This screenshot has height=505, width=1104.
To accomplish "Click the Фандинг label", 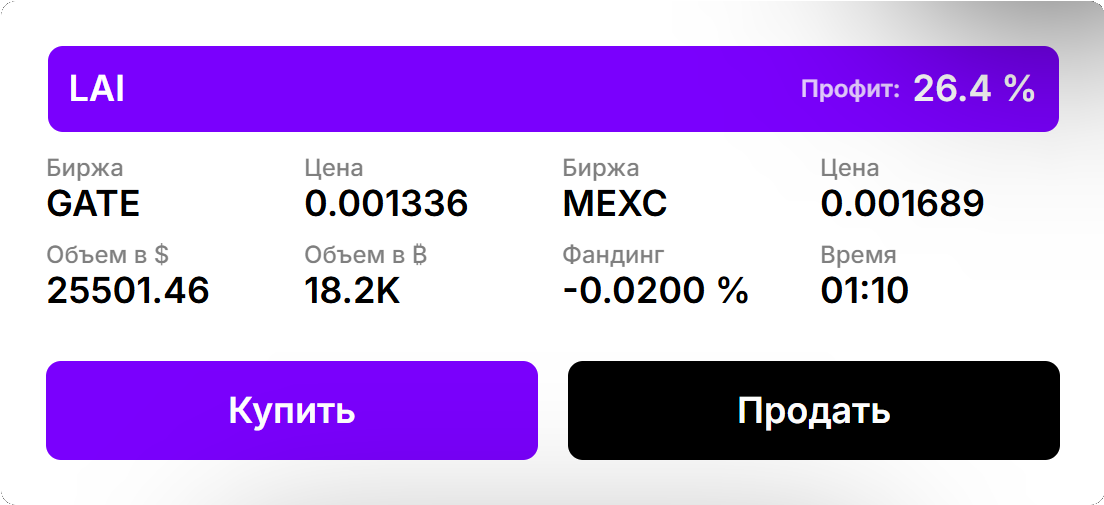I will [x=613, y=254].
